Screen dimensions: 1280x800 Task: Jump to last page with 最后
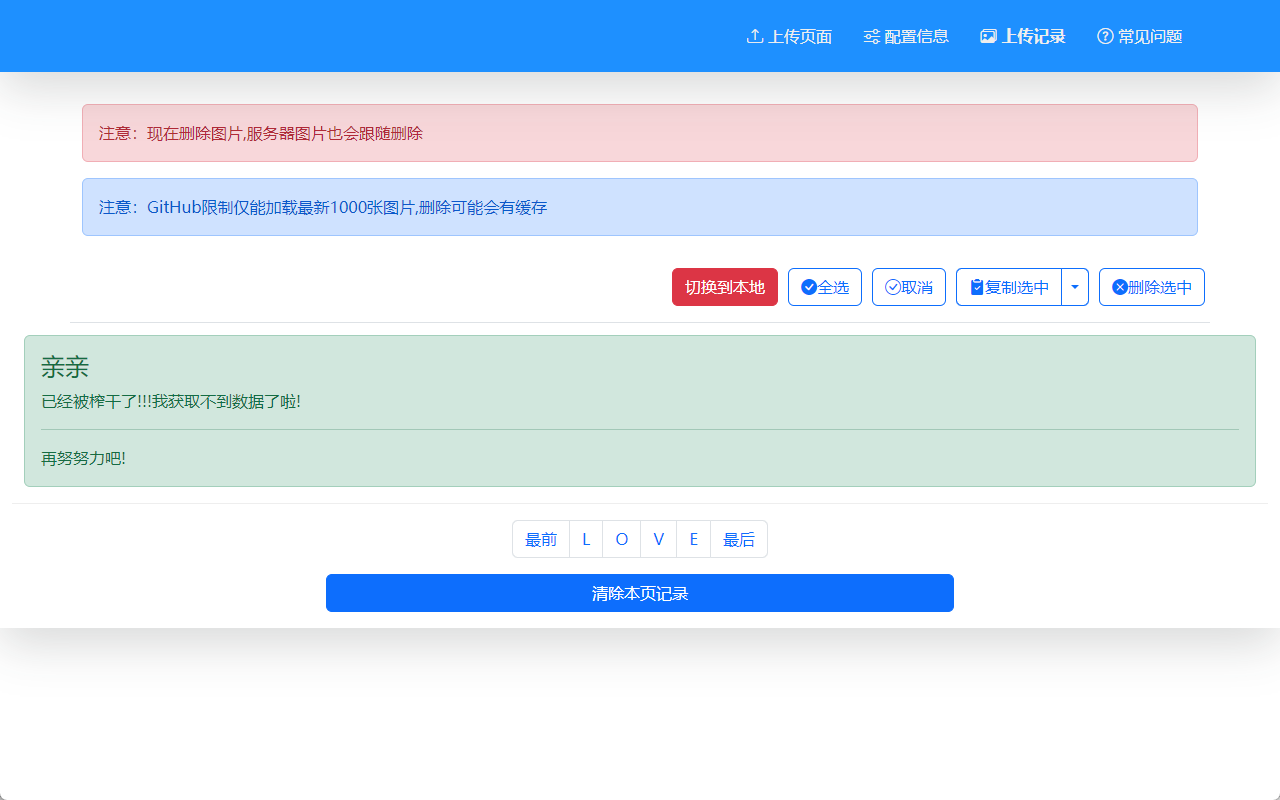coord(739,539)
